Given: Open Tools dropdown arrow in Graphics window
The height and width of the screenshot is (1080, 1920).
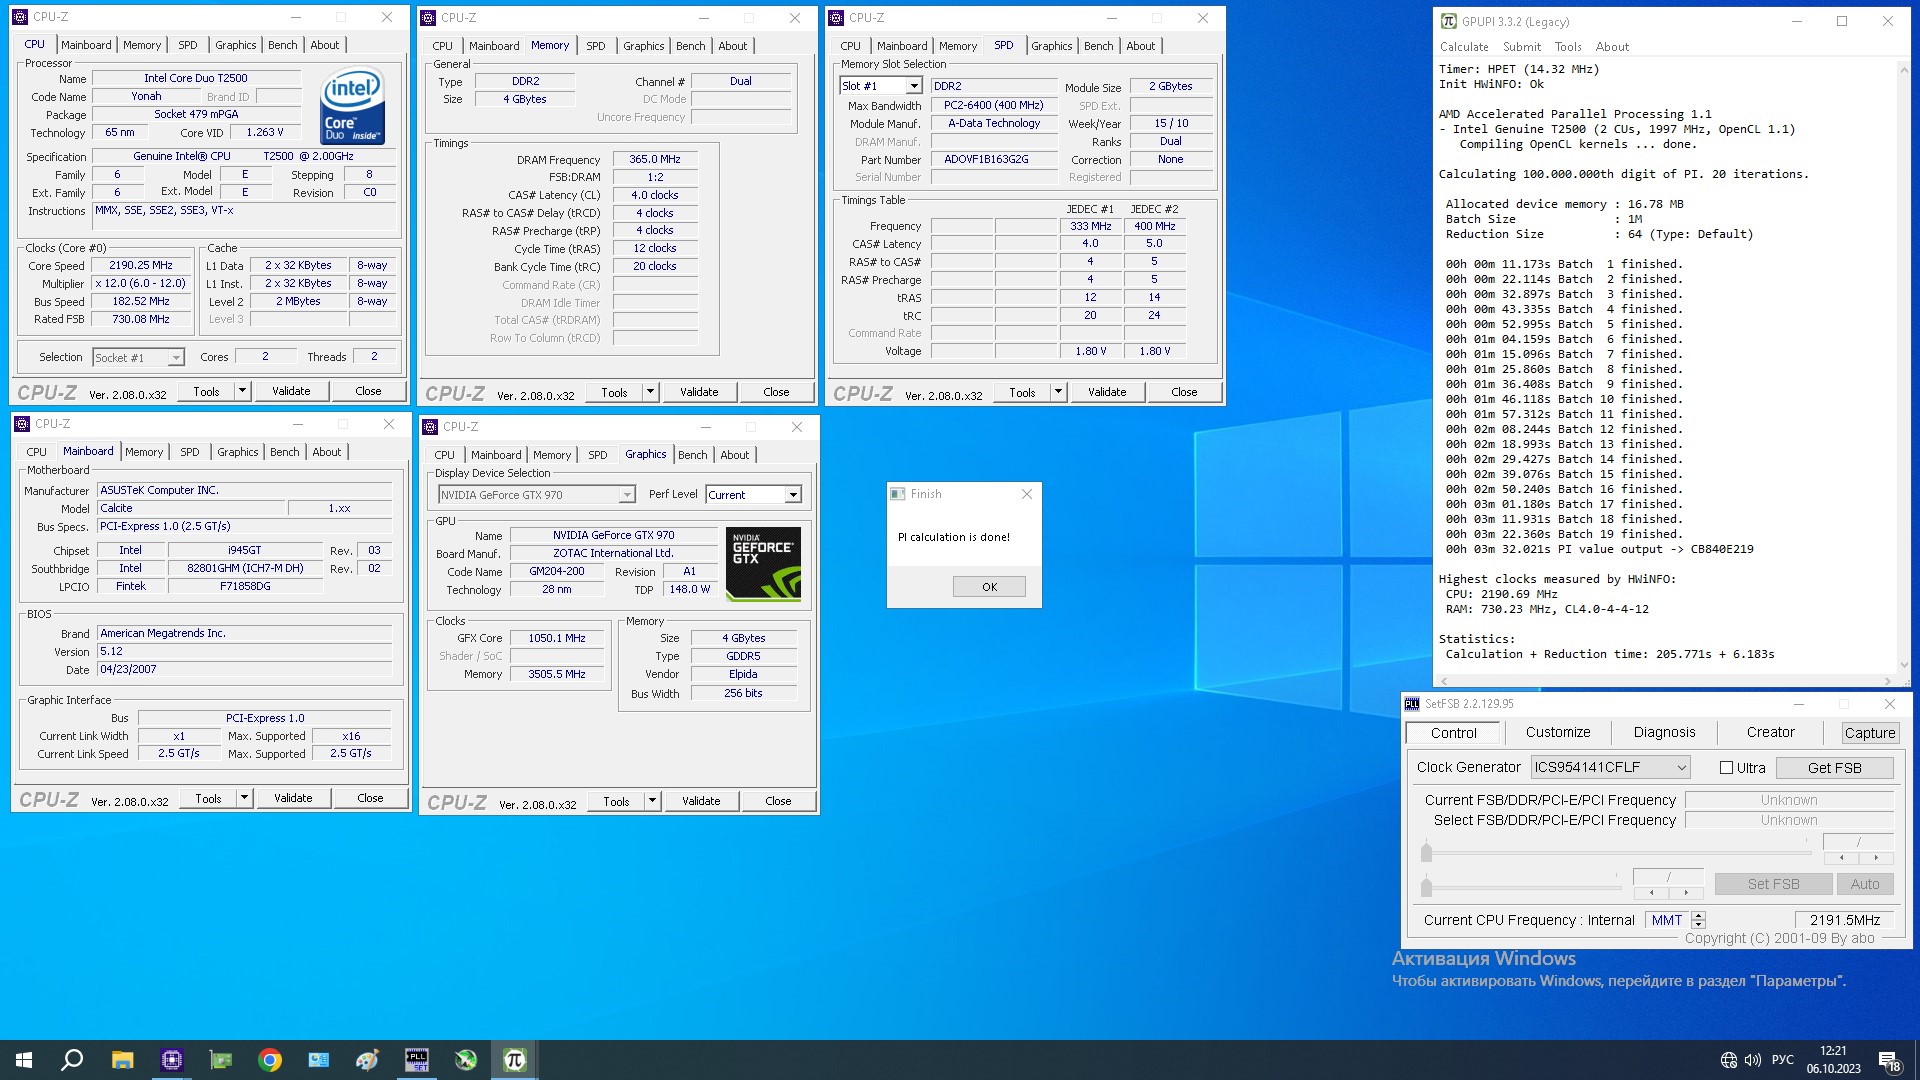Looking at the screenshot, I should [x=652, y=801].
